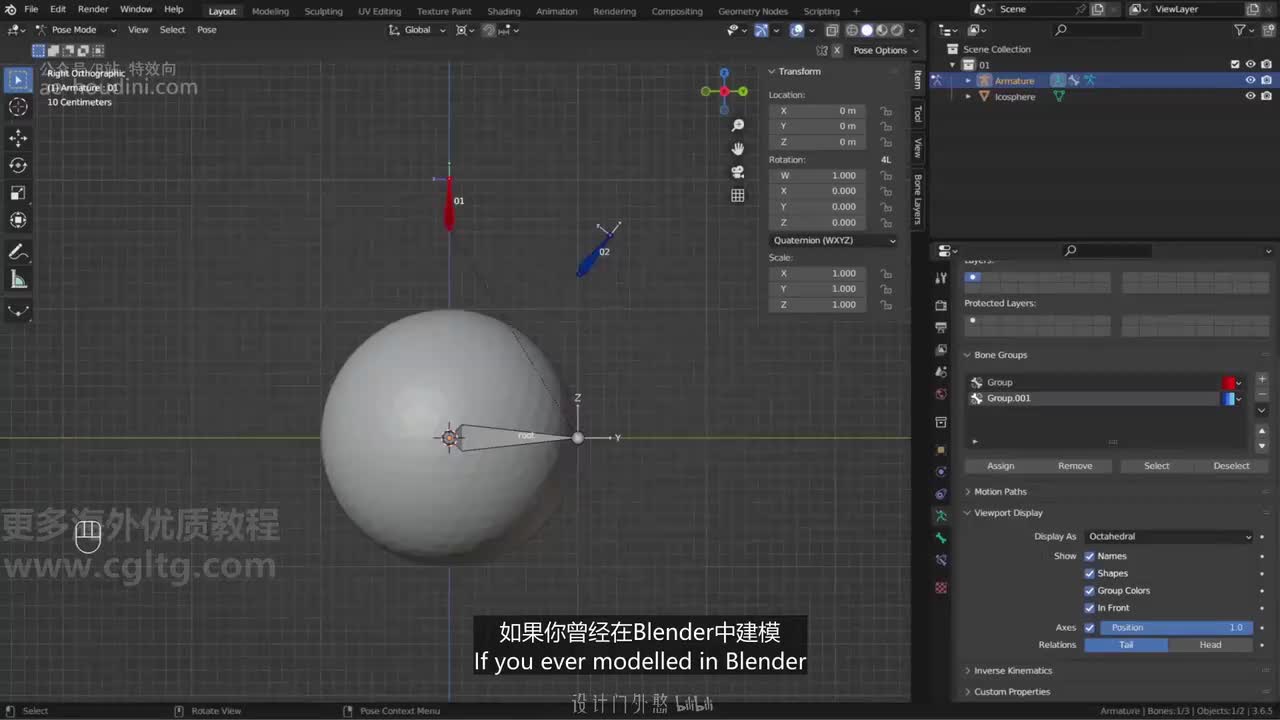Click the pan hand viewport icon
Viewport: 1280px width, 720px height.
click(x=738, y=148)
